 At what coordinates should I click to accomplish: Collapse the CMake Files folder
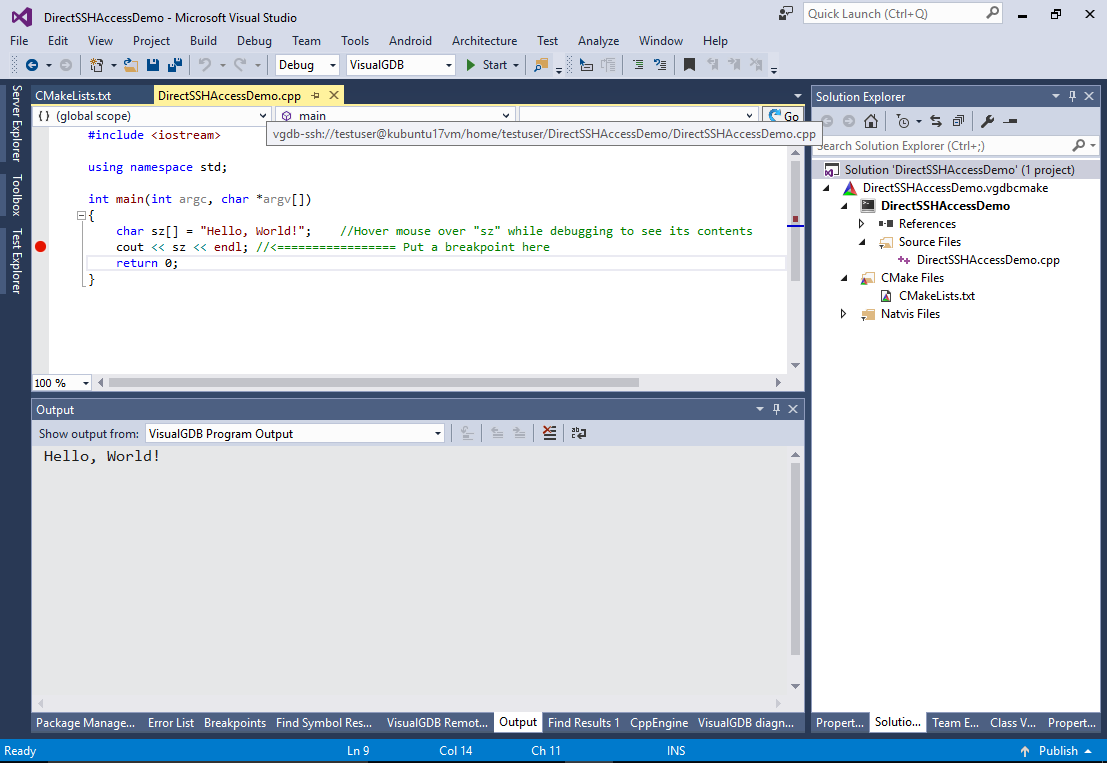pyautogui.click(x=844, y=278)
